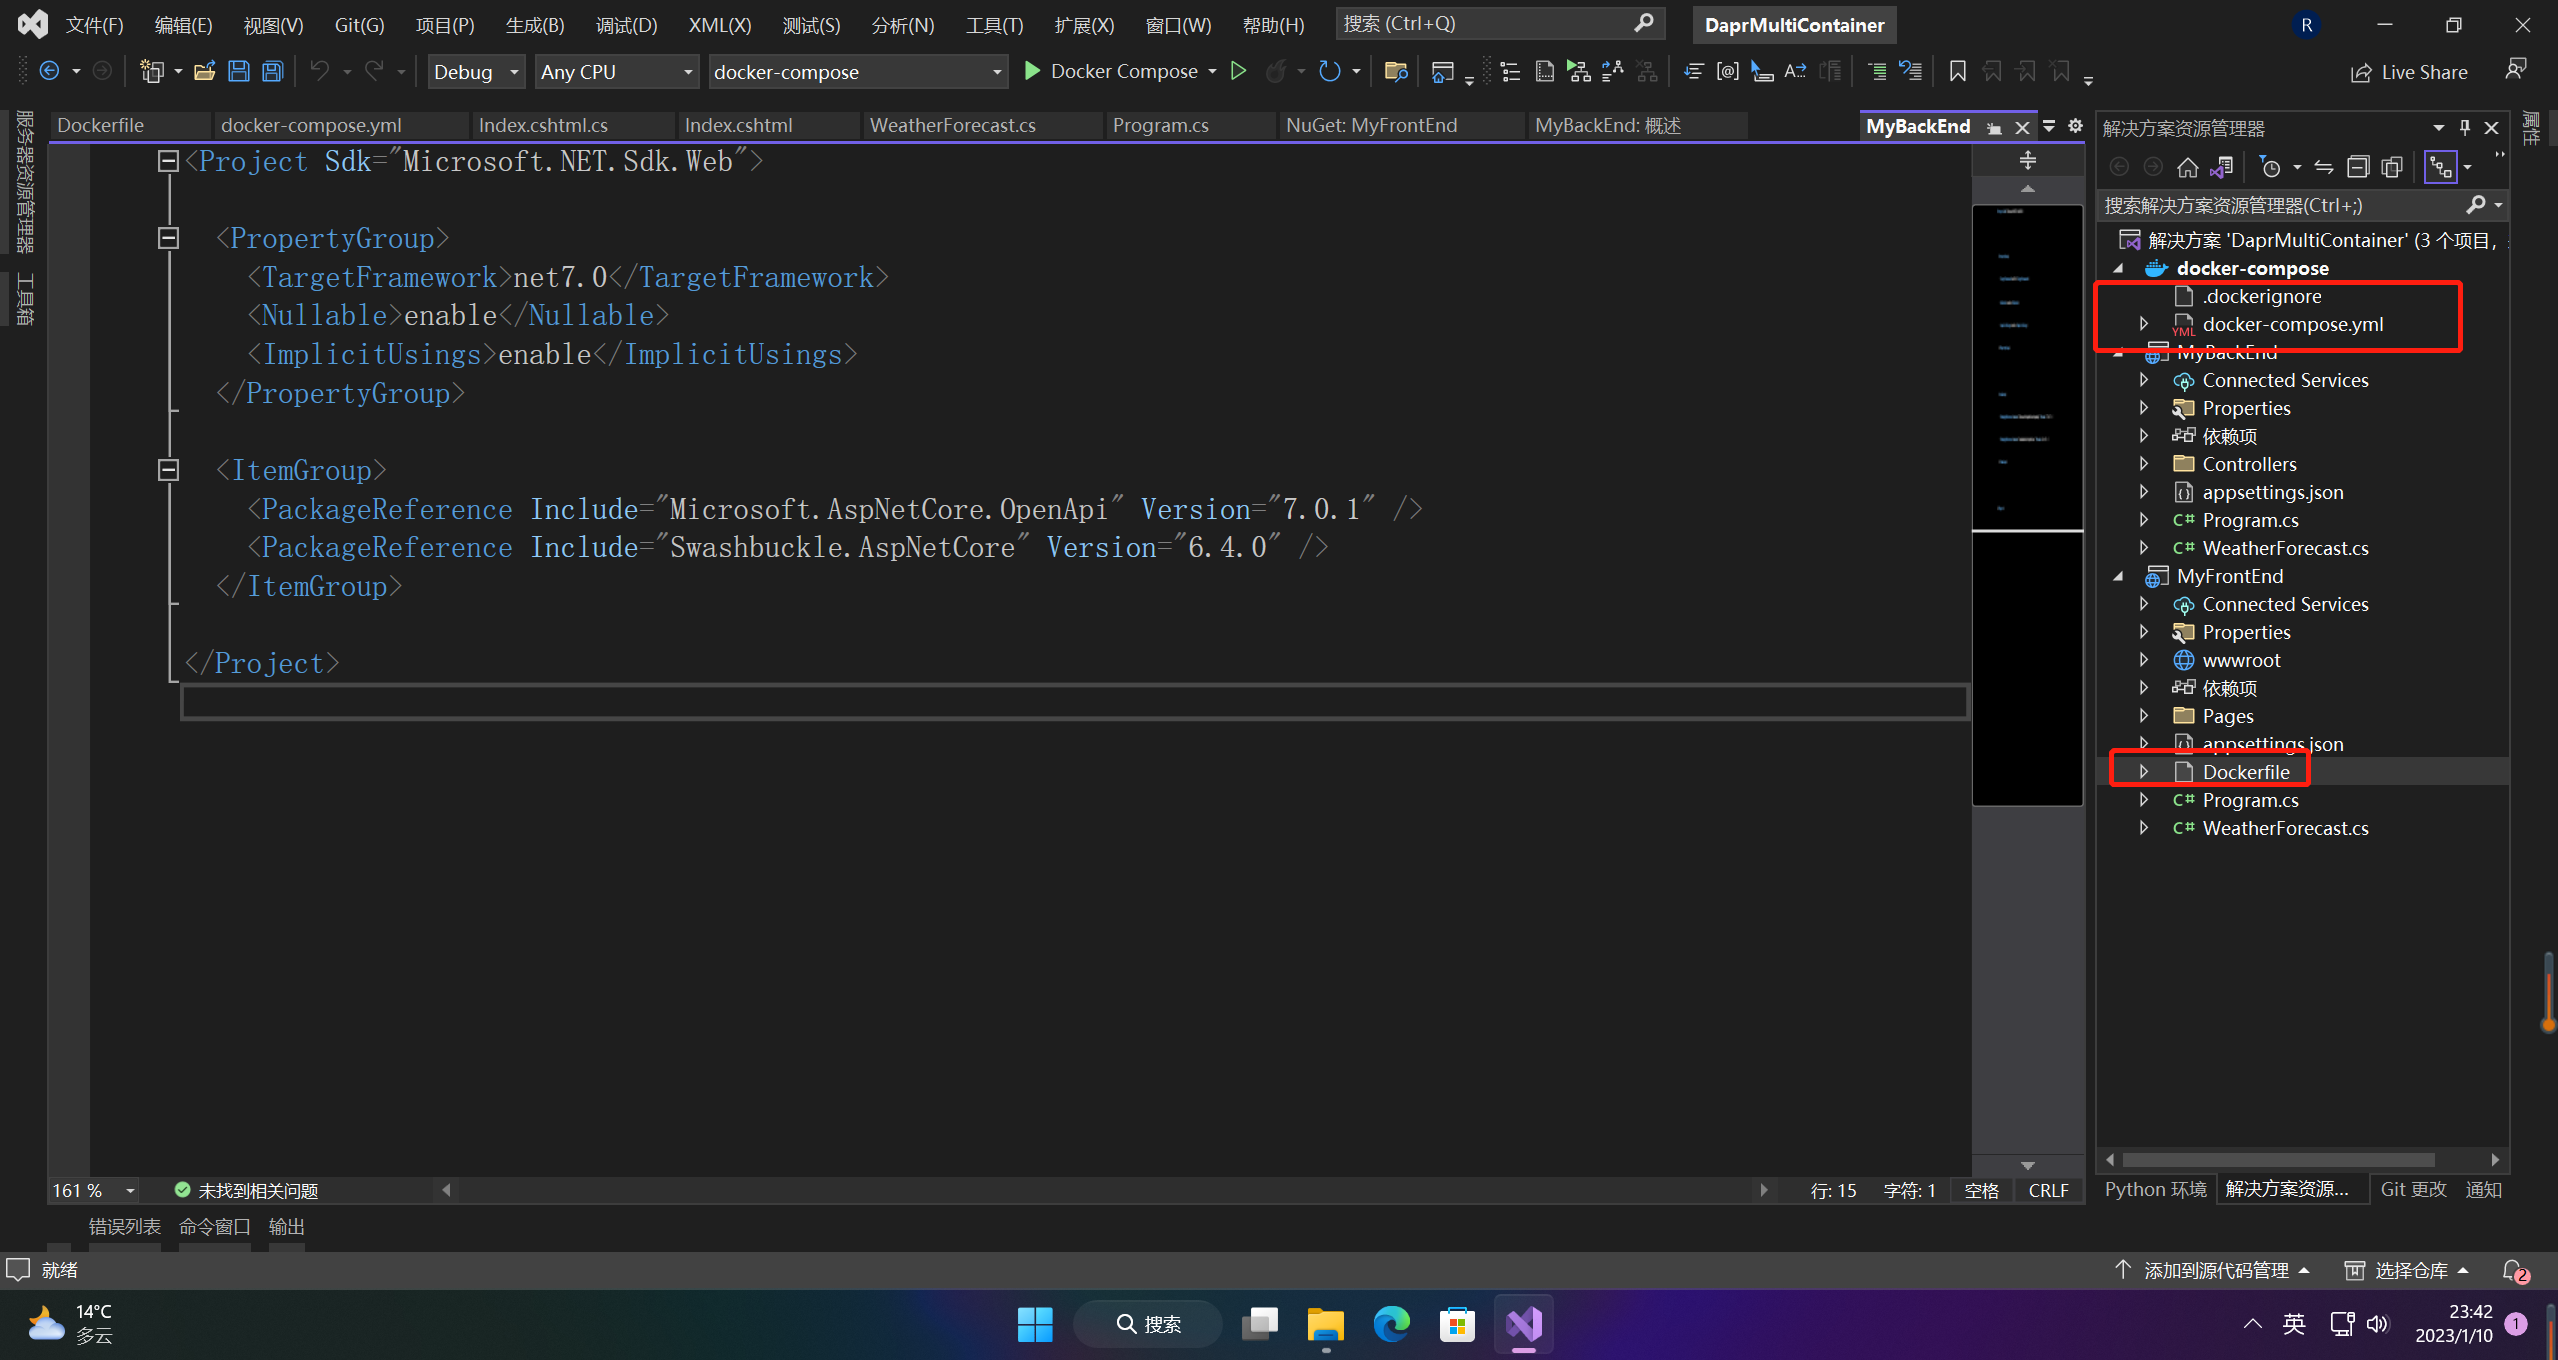The width and height of the screenshot is (2558, 1360).
Task: Click the undo arrow icon
Action: [x=320, y=70]
